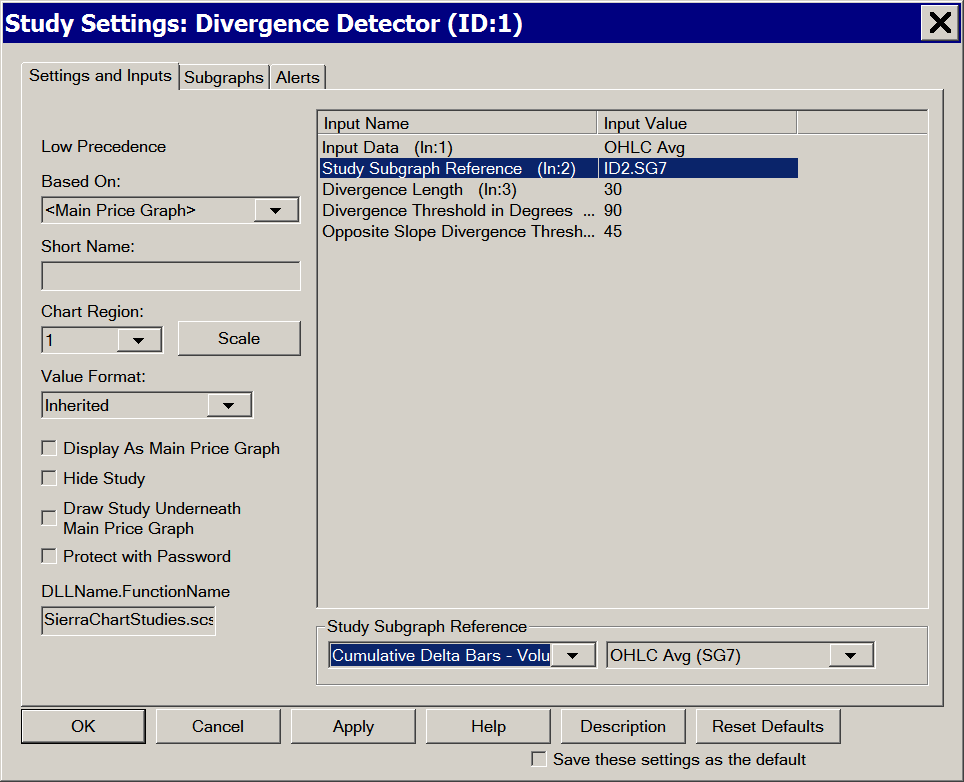Image resolution: width=964 pixels, height=782 pixels.
Task: Select the Study Subgraph Reference (In:2) row
Action: [558, 168]
